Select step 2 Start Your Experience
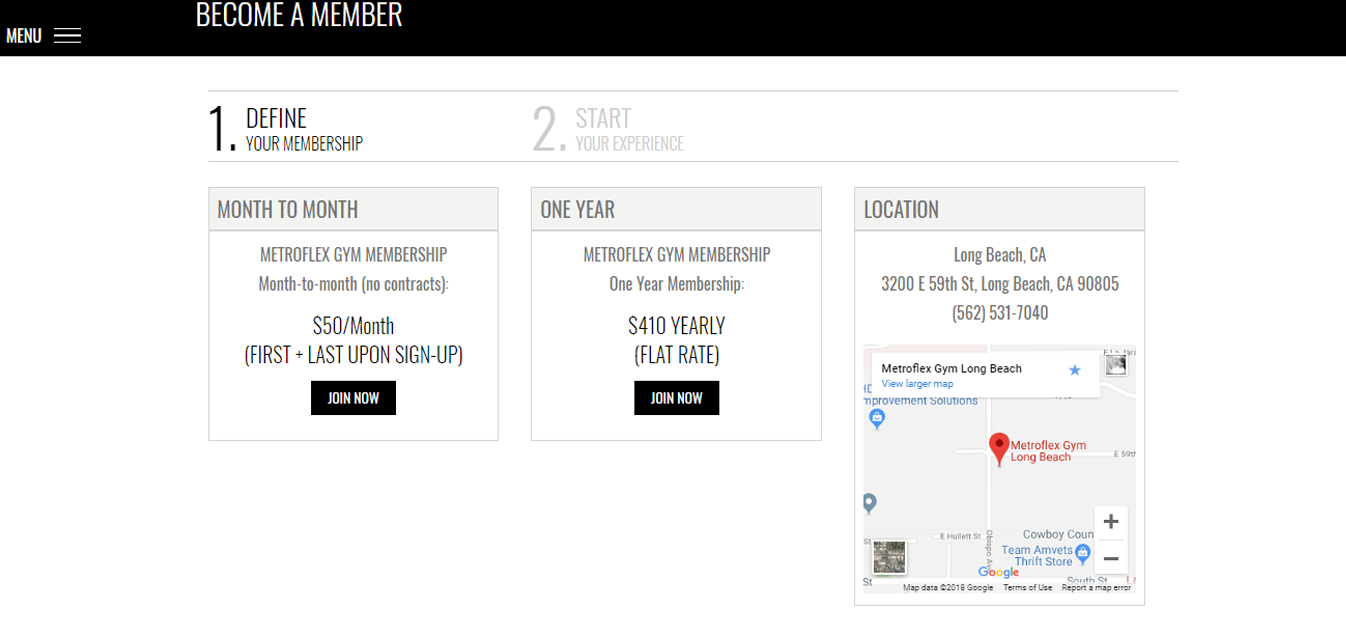 tap(608, 128)
